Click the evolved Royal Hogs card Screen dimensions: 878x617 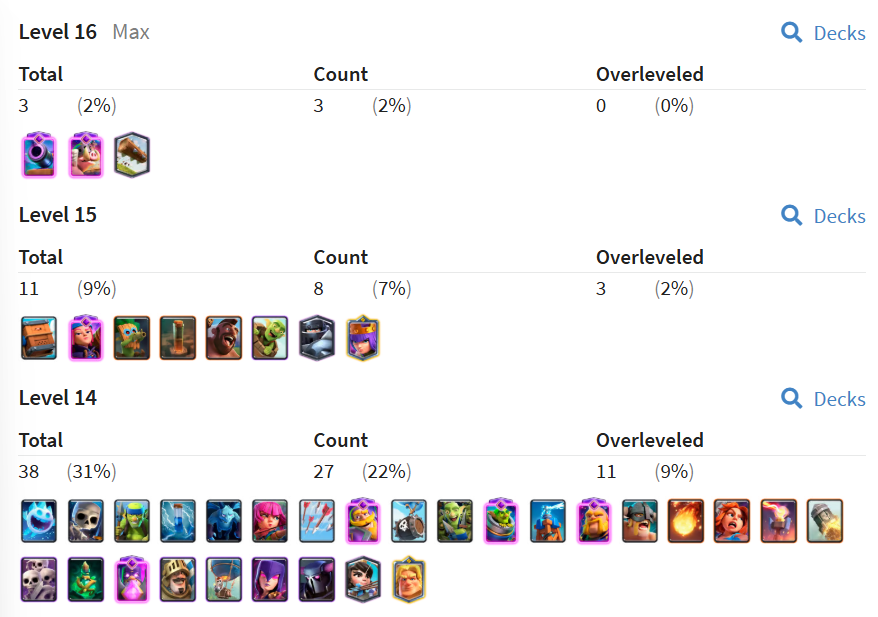pyautogui.click(x=85, y=155)
